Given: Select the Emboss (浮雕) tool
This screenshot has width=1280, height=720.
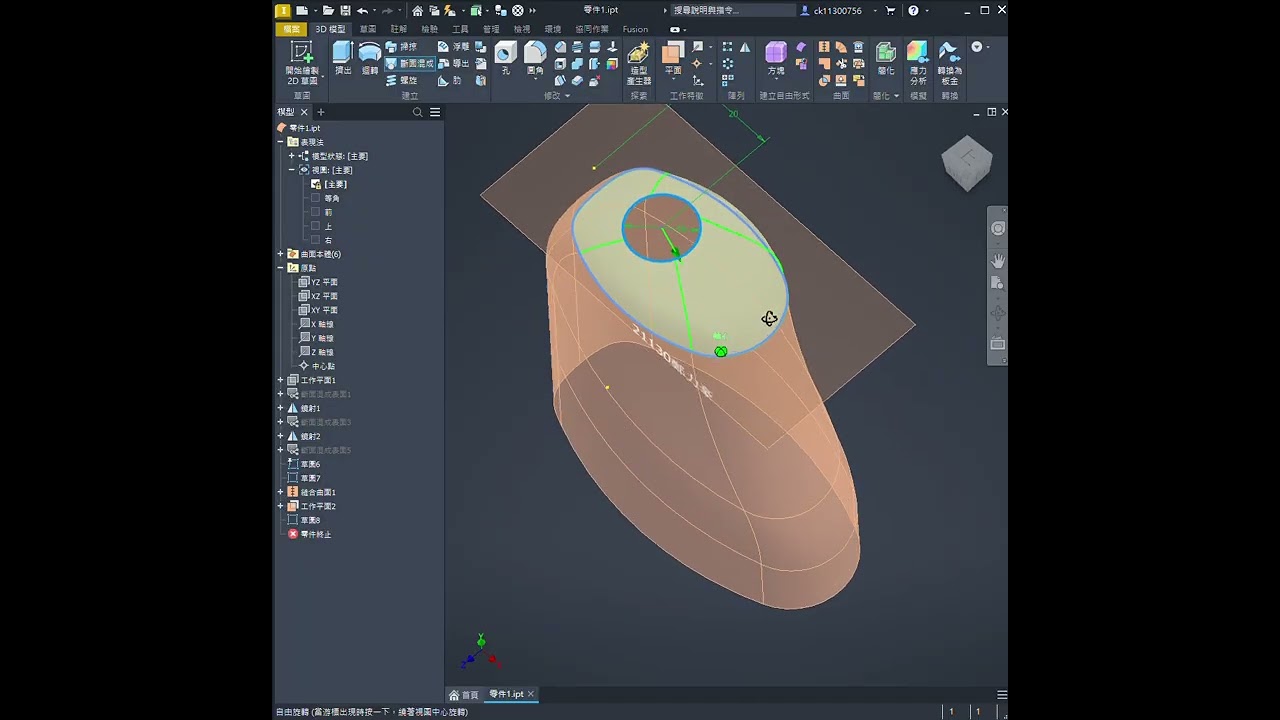Looking at the screenshot, I should [454, 47].
